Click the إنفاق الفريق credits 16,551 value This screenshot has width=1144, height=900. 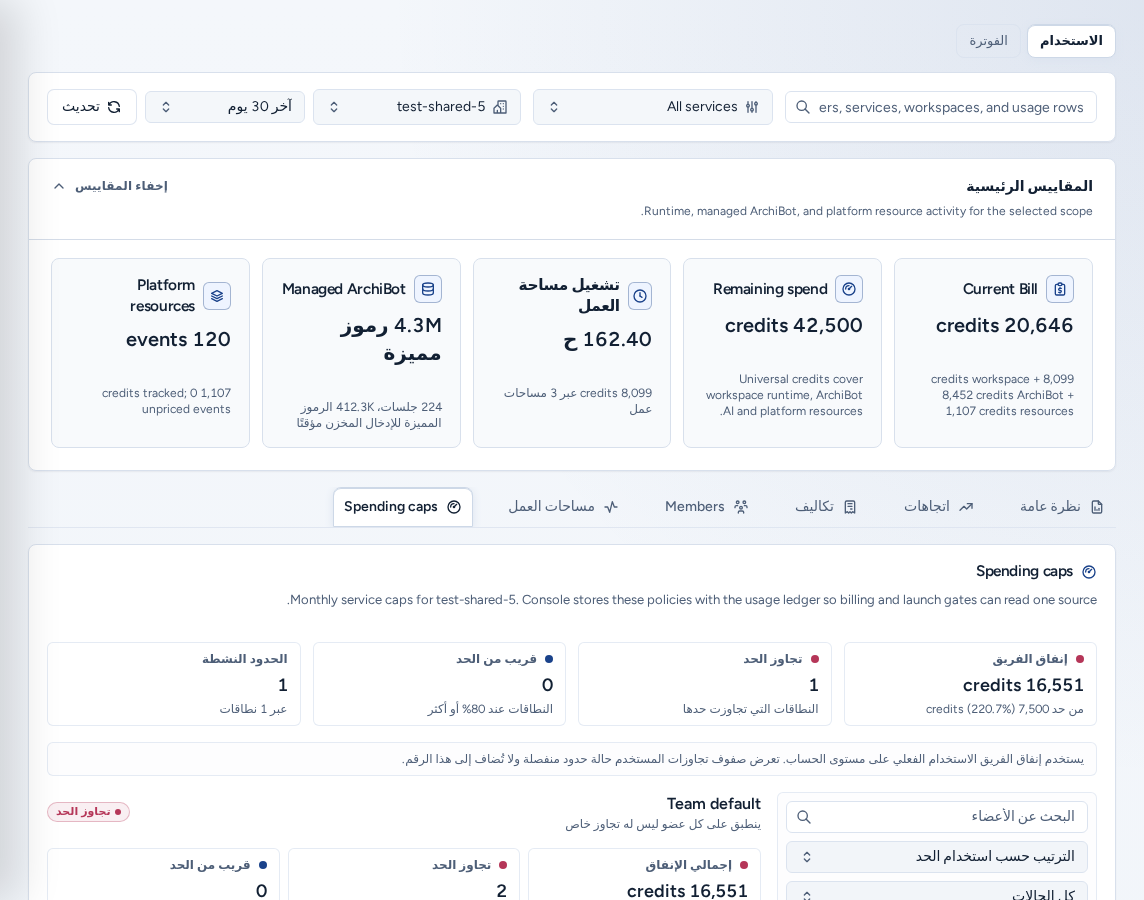tap(1023, 685)
